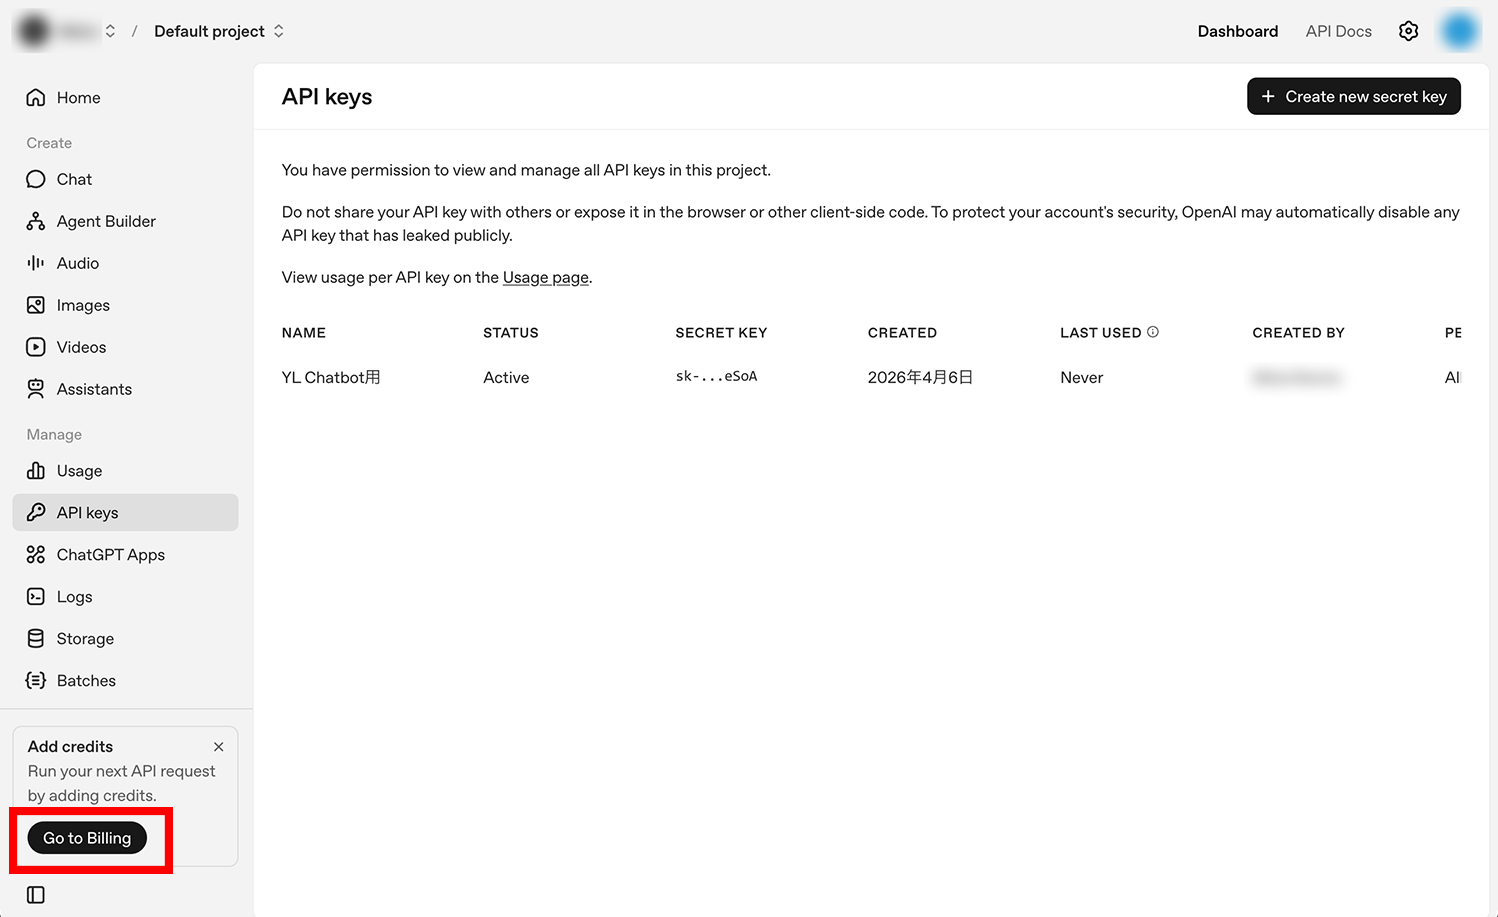This screenshot has height=917, width=1498.
Task: Dismiss the Add credits card
Action: [x=218, y=747]
